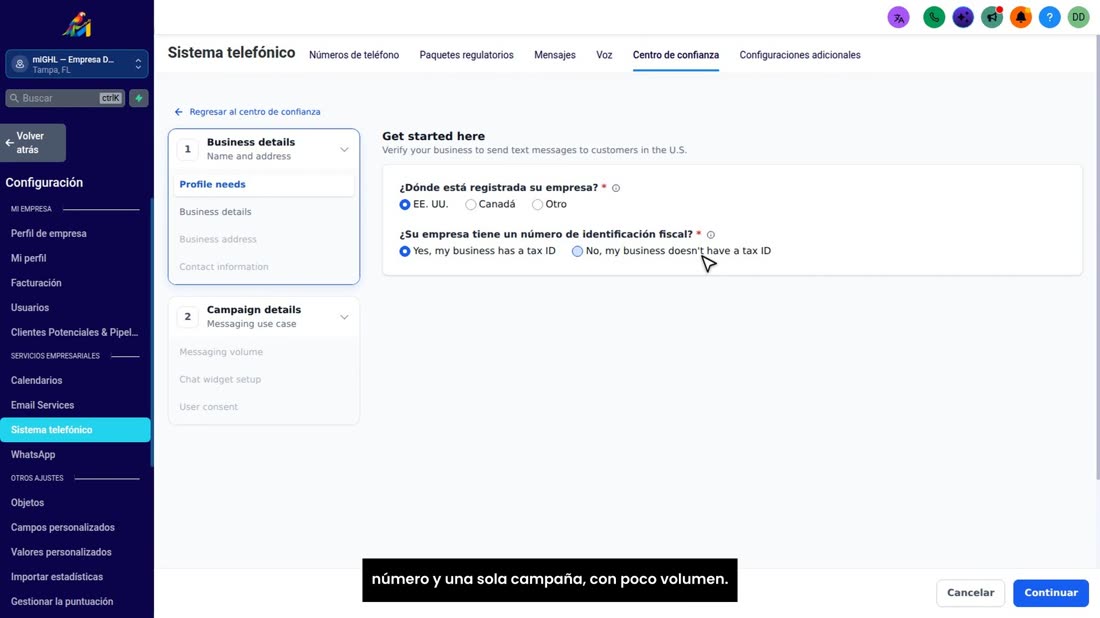Screen dimensions: 1100x618
Task: Open Facturación in sidebar
Action: tap(36, 283)
